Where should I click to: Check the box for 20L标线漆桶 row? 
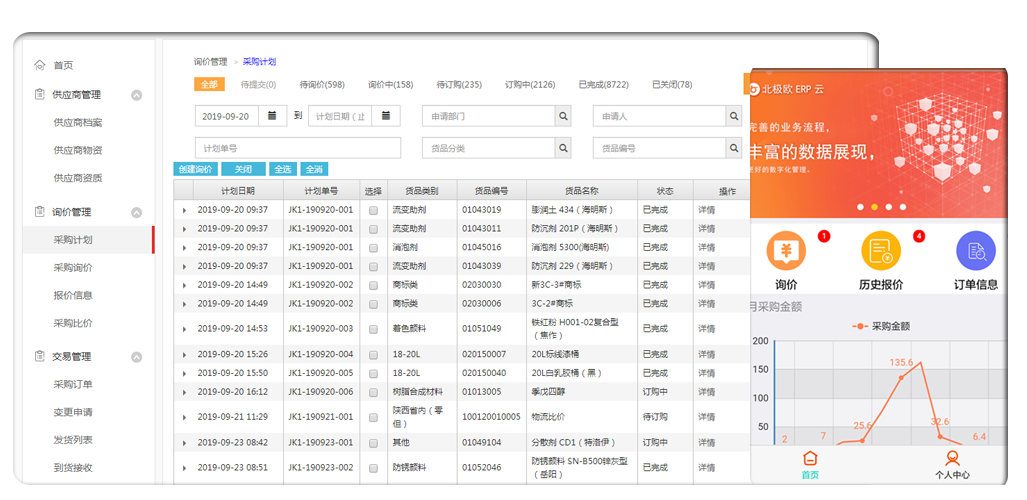click(x=373, y=355)
